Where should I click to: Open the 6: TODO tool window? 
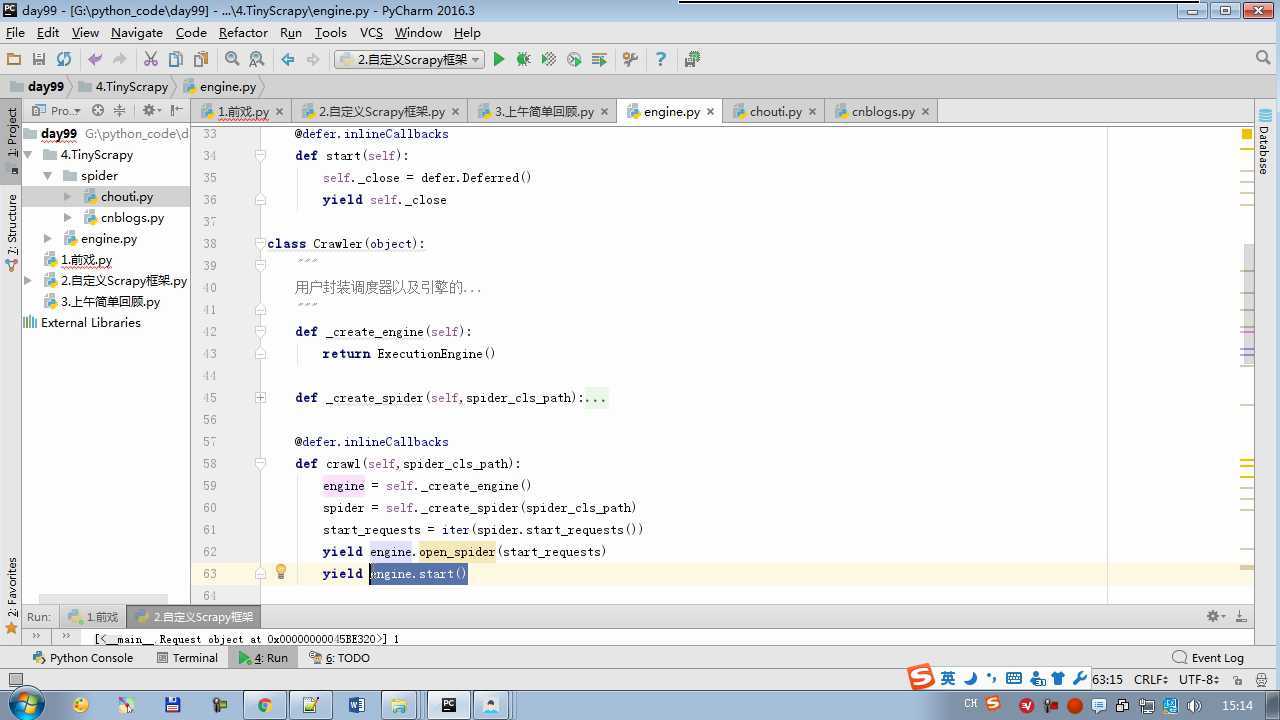(339, 658)
